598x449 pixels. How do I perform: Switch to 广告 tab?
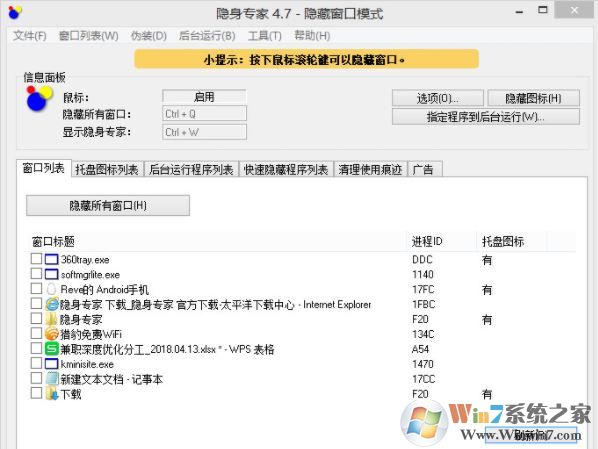[425, 170]
